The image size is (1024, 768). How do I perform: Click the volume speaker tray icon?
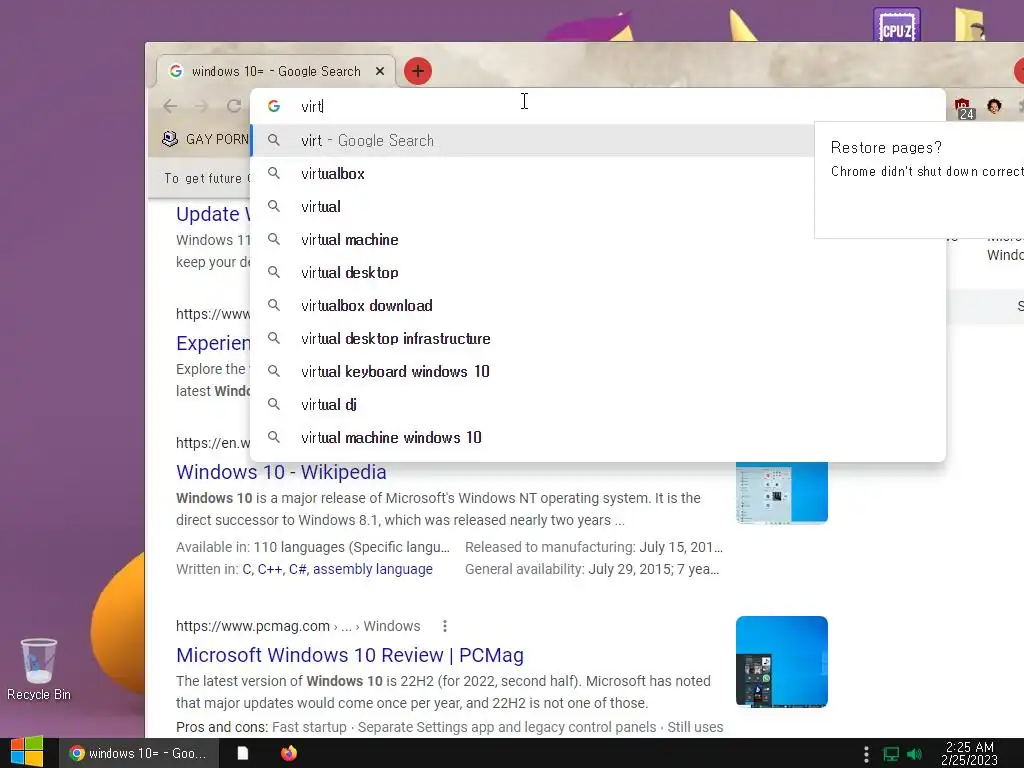coord(914,754)
